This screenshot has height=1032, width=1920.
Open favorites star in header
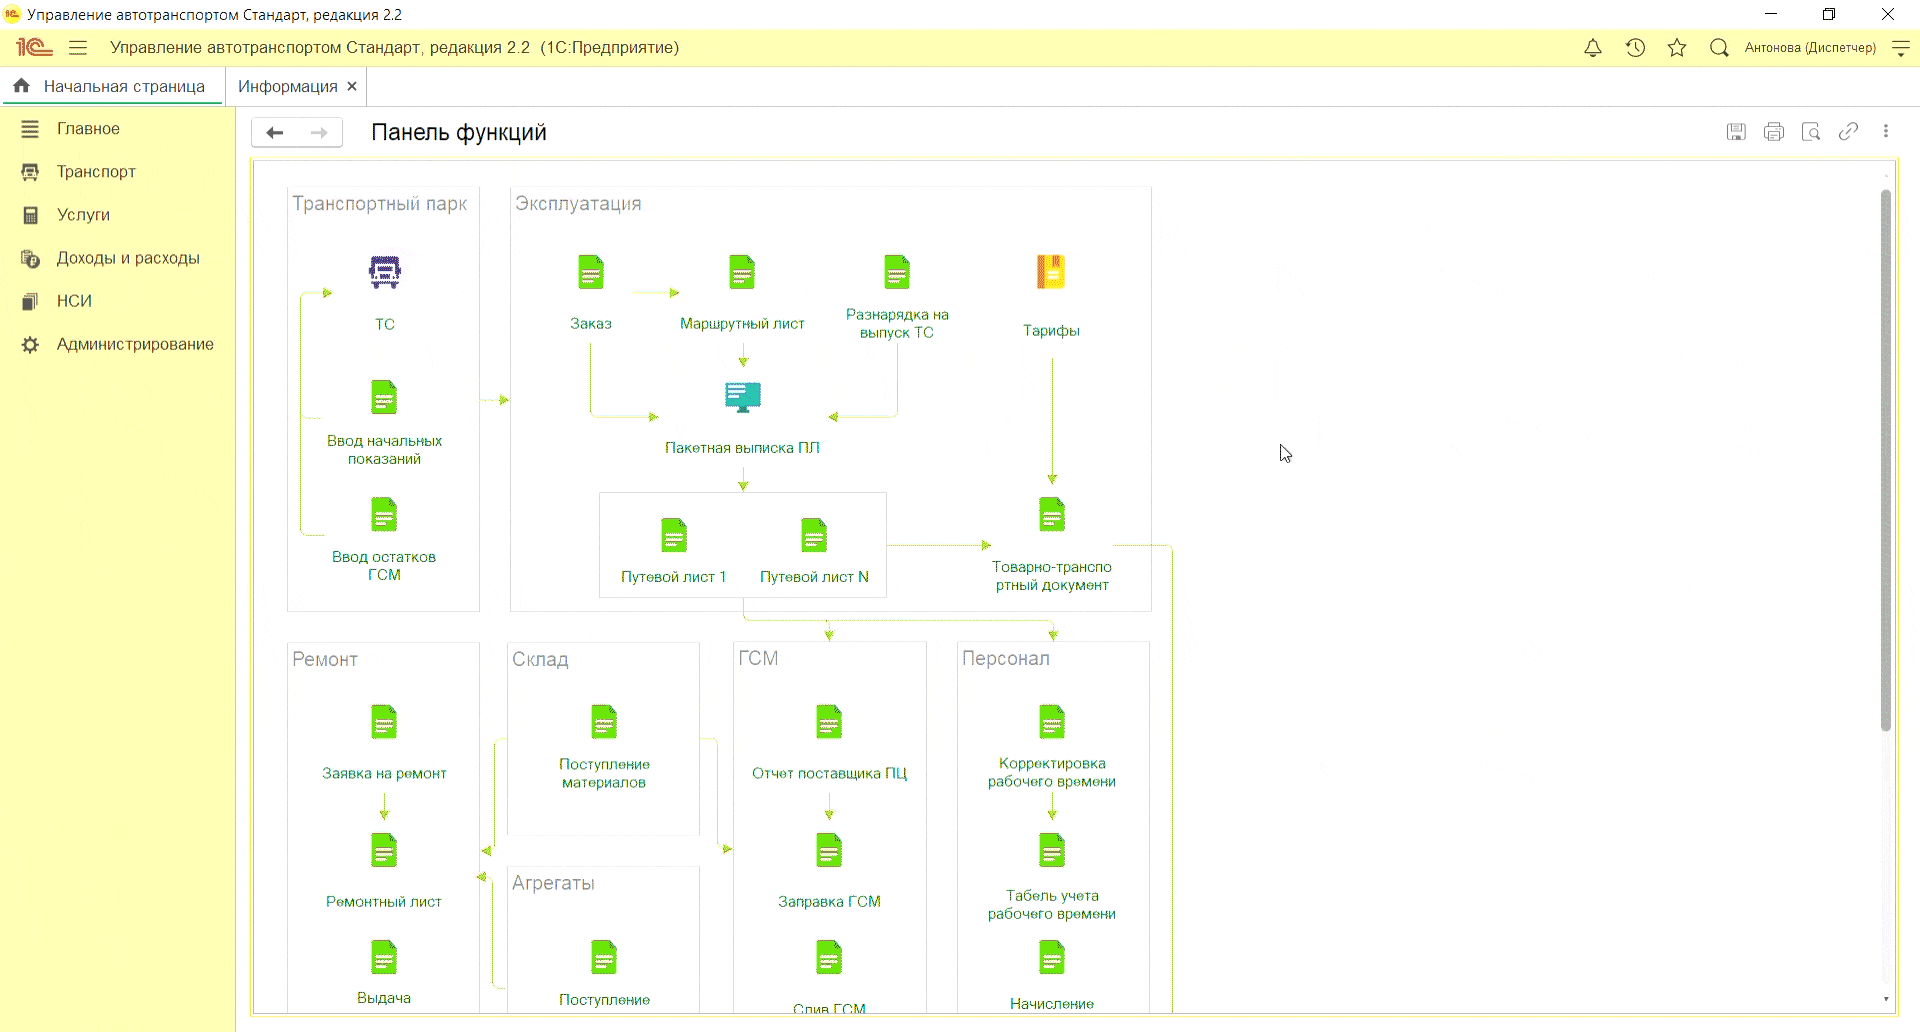click(1677, 48)
